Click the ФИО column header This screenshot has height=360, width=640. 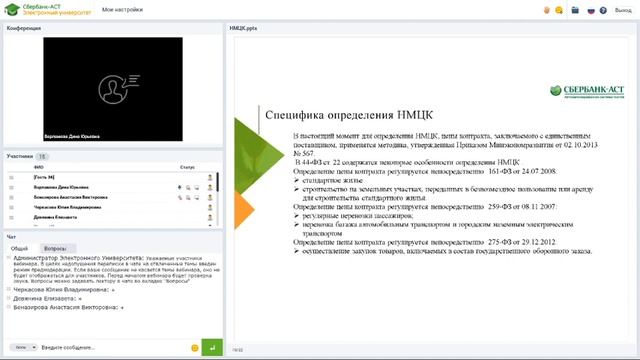click(x=39, y=167)
